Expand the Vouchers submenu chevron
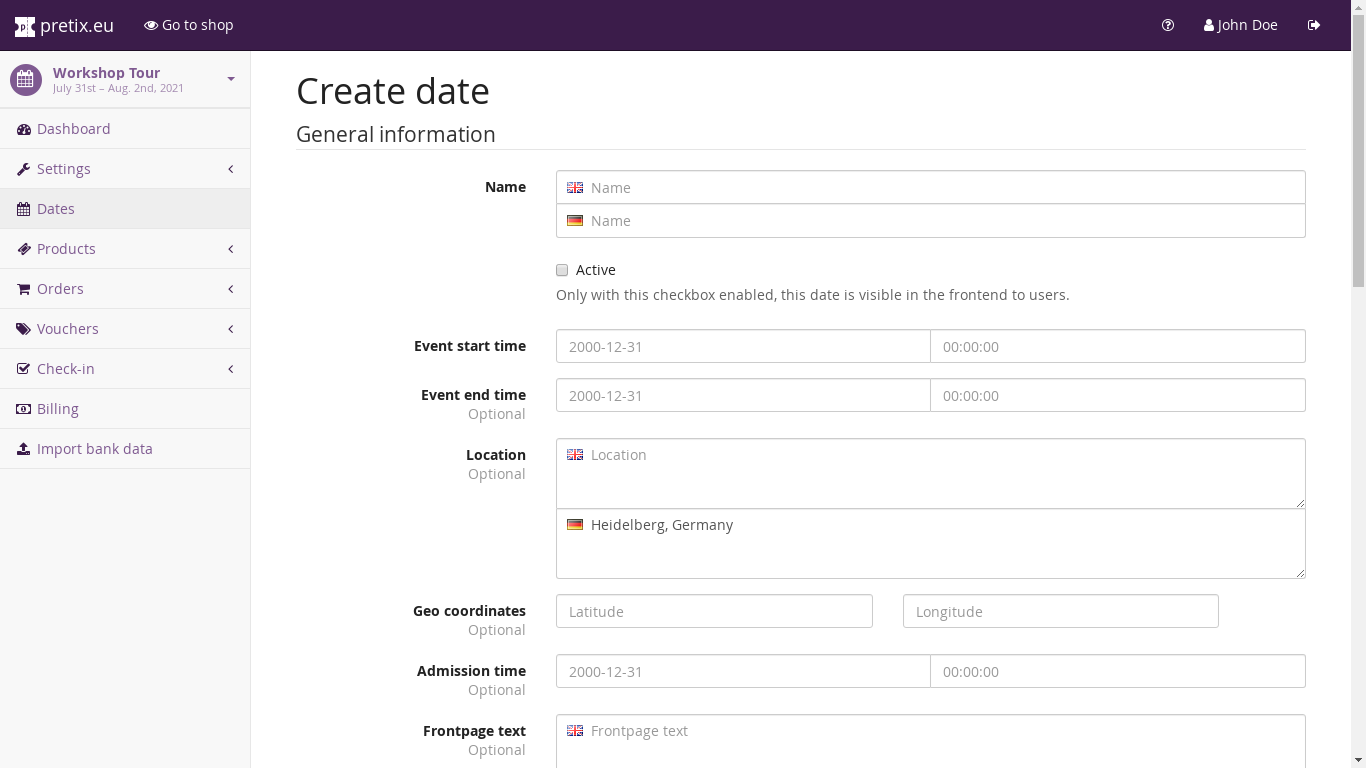The image size is (1366, 768). point(231,329)
